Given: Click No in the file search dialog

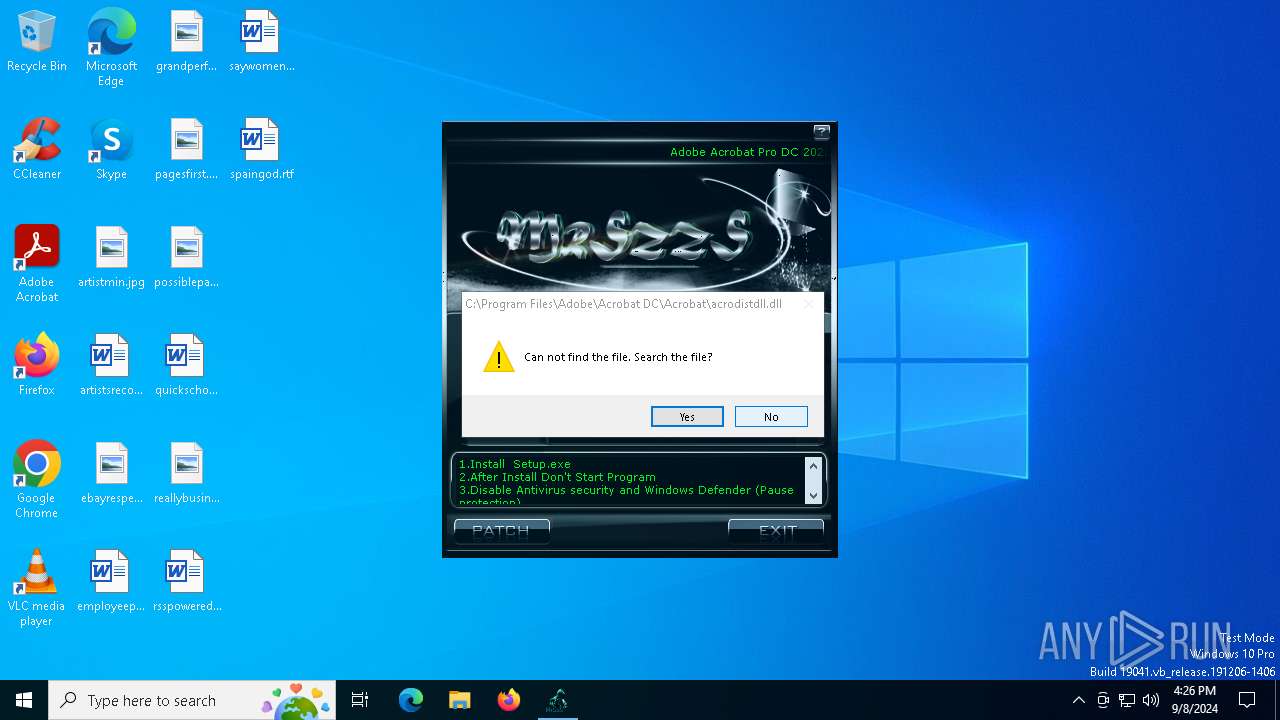Looking at the screenshot, I should pos(771,417).
